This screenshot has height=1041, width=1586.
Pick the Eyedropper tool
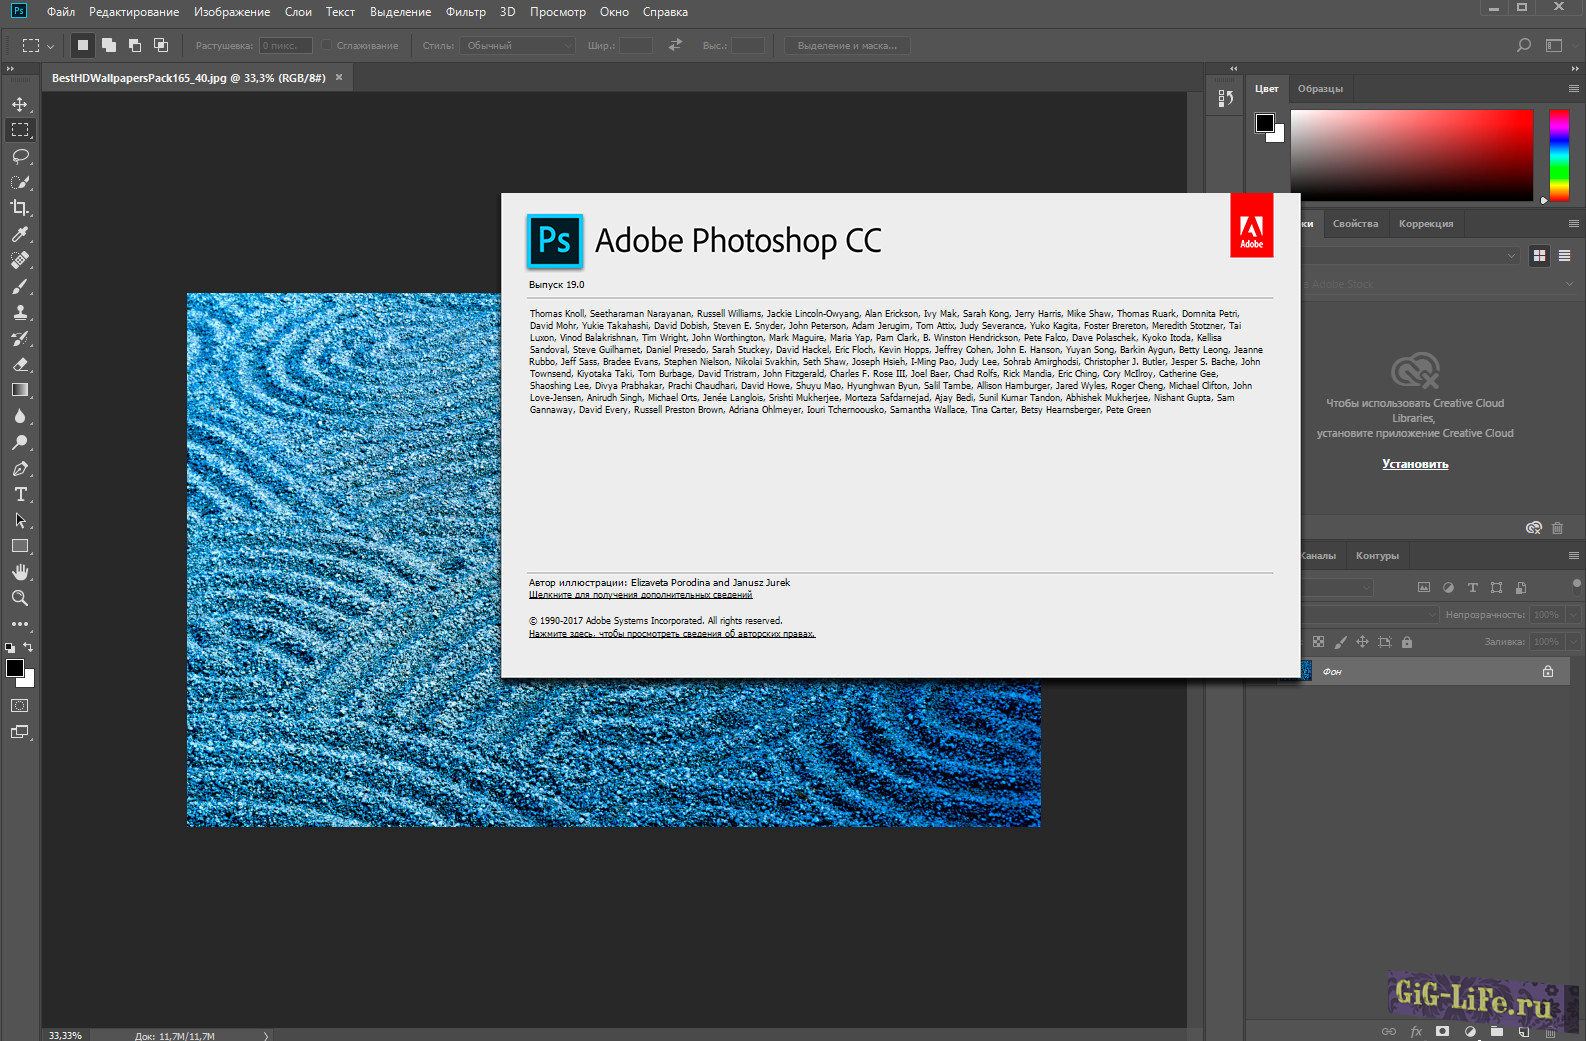(x=20, y=234)
